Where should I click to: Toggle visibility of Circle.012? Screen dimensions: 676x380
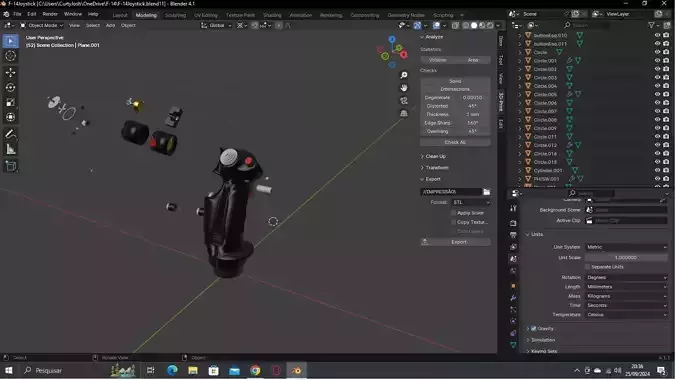coord(657,145)
